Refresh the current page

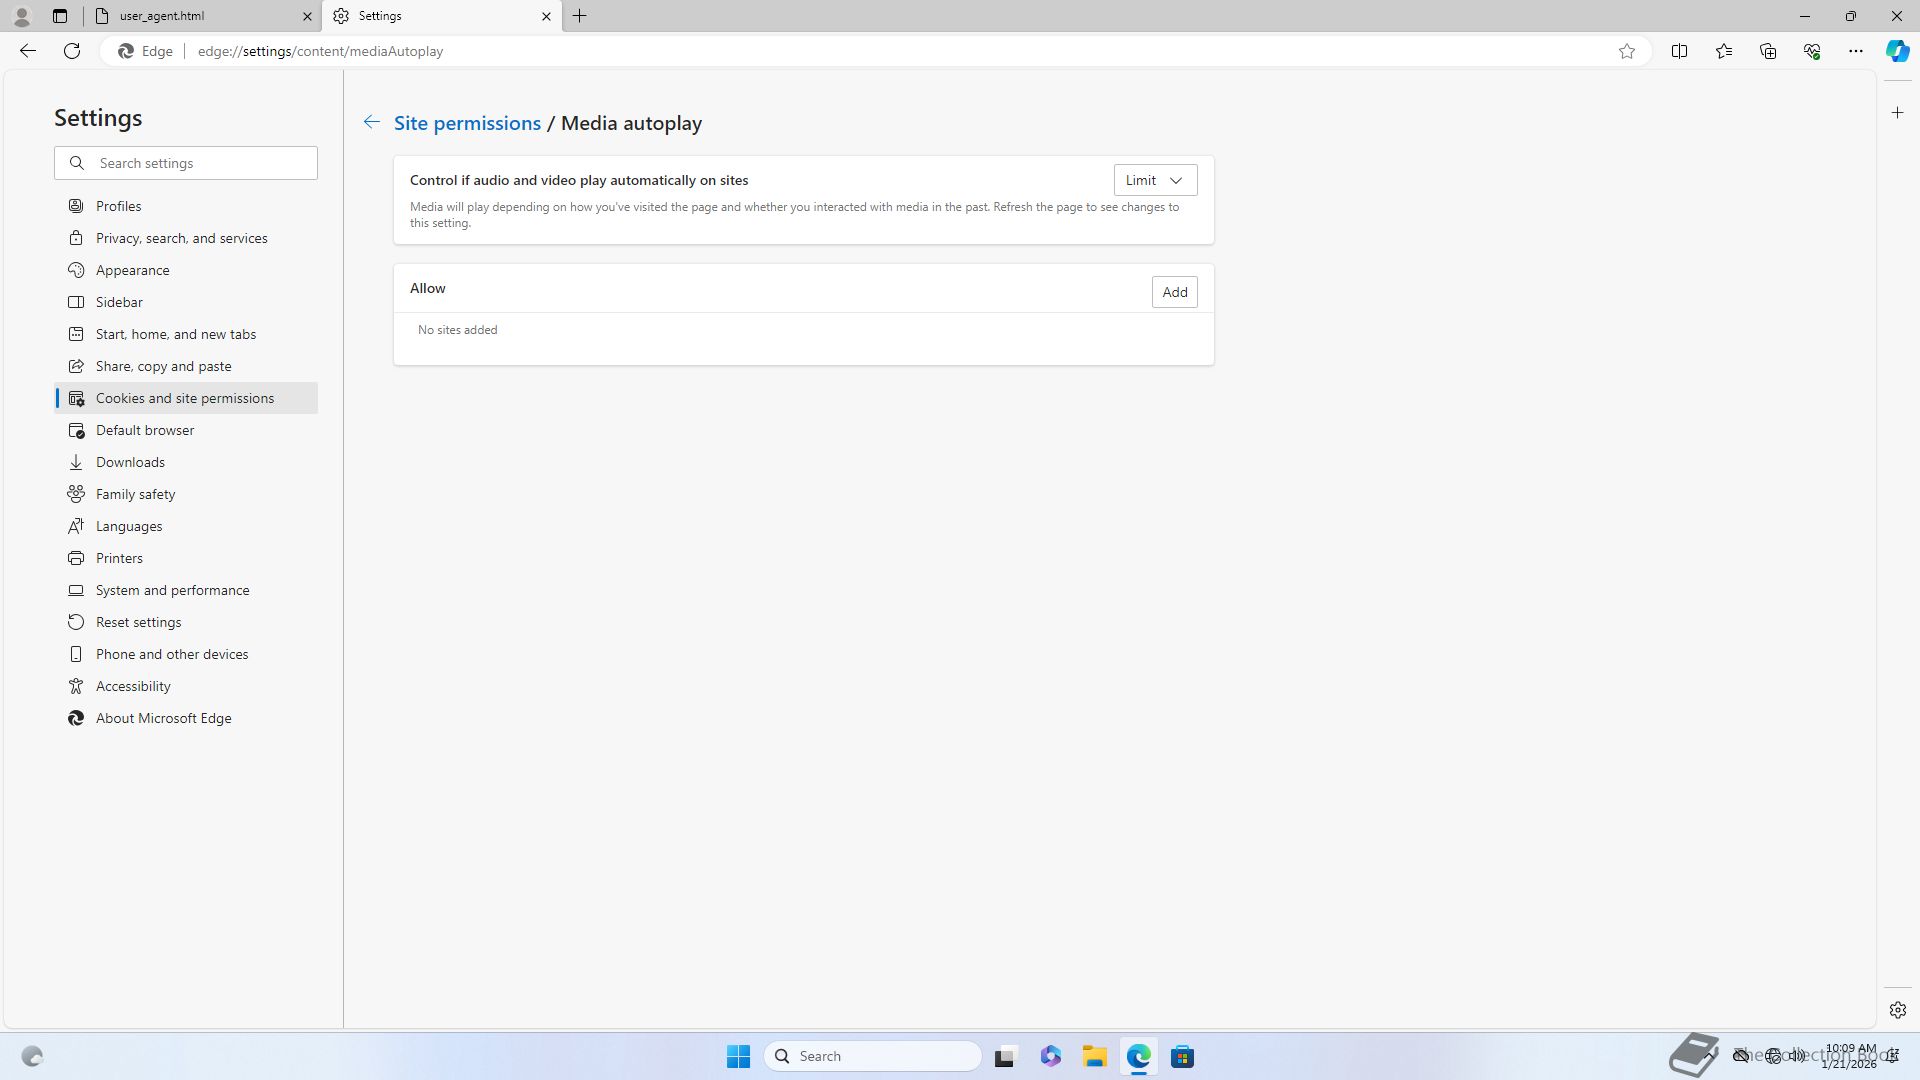(72, 51)
